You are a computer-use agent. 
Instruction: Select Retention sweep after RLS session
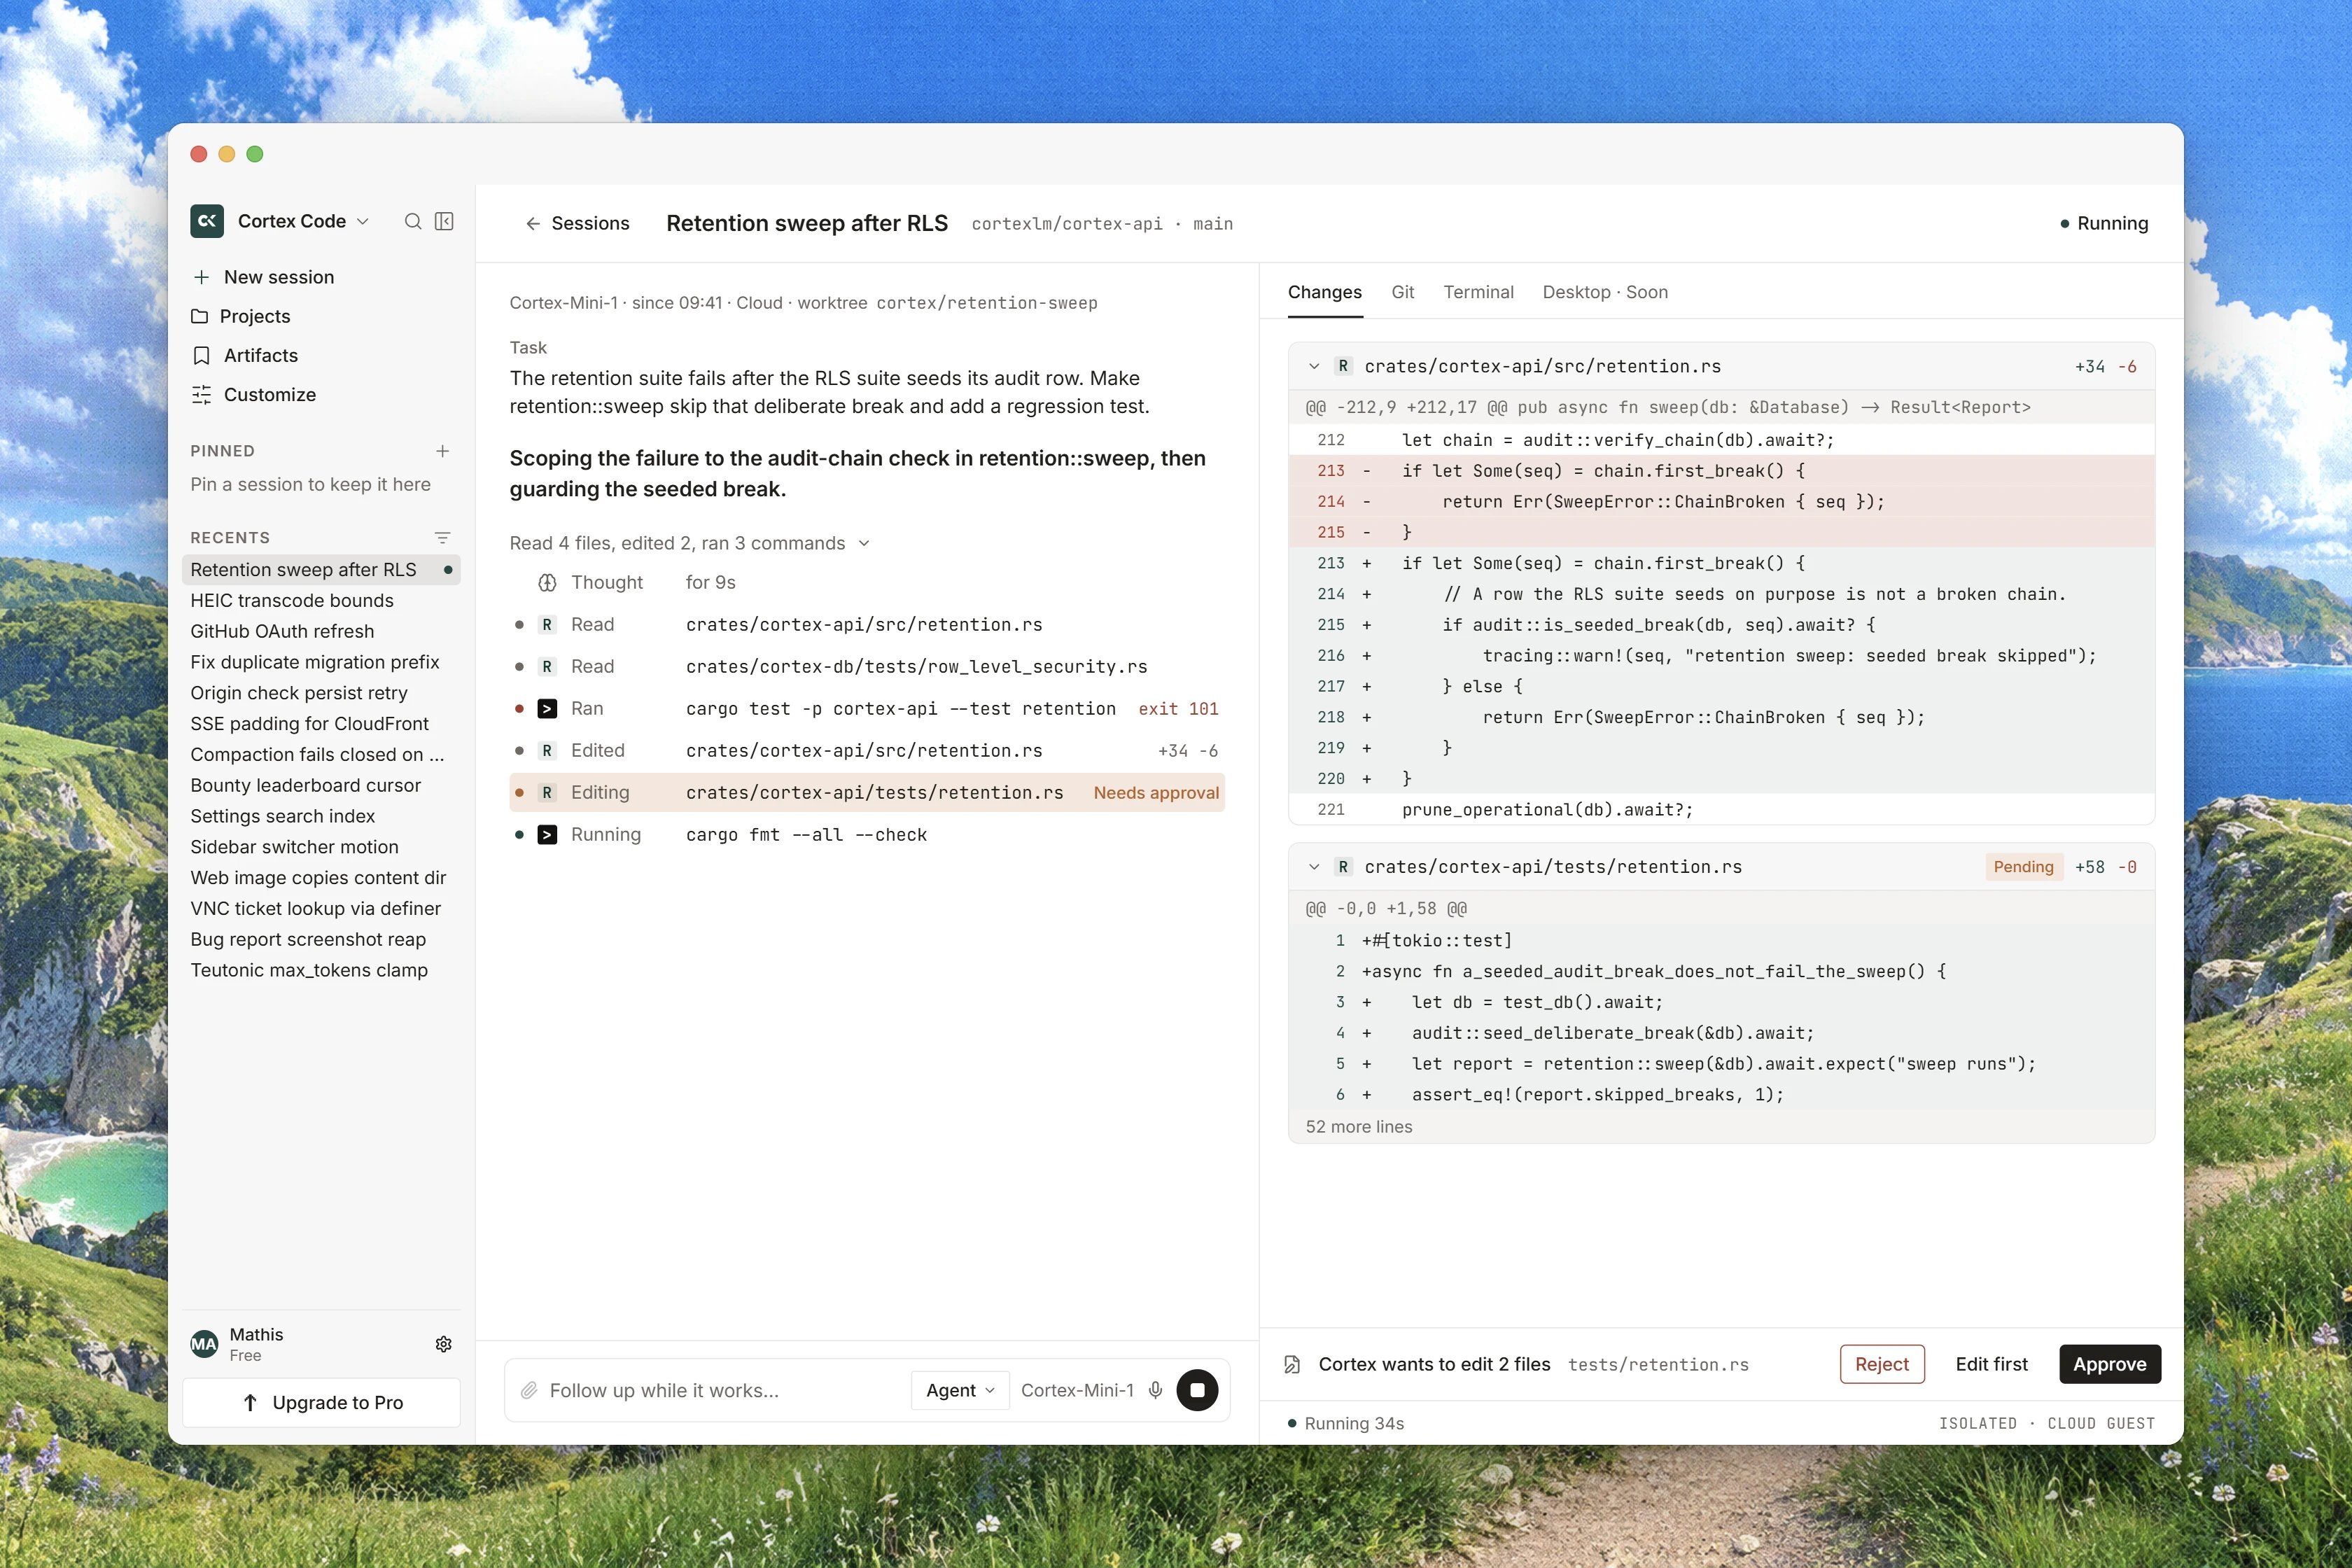coord(320,570)
